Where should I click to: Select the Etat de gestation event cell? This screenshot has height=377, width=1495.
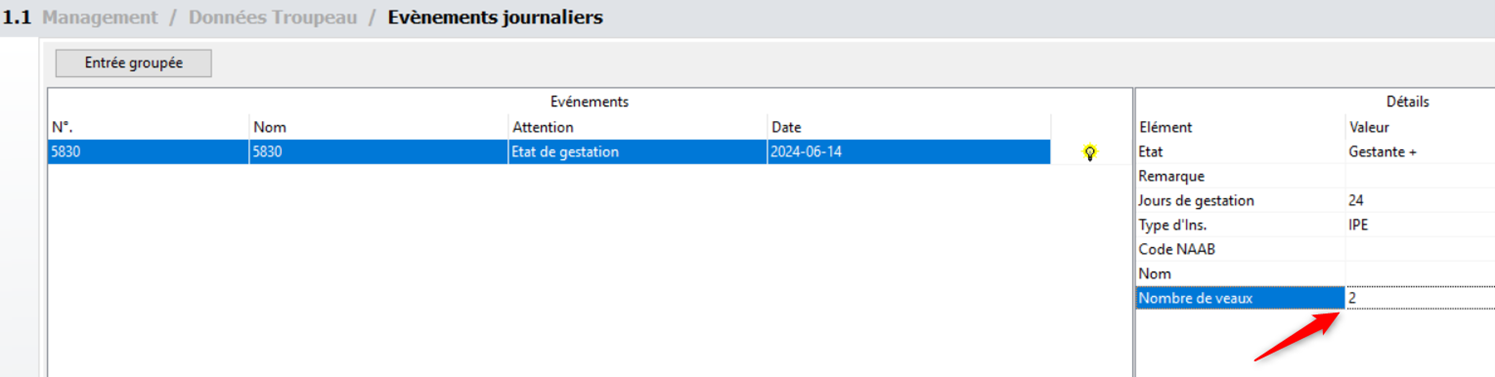click(x=637, y=152)
